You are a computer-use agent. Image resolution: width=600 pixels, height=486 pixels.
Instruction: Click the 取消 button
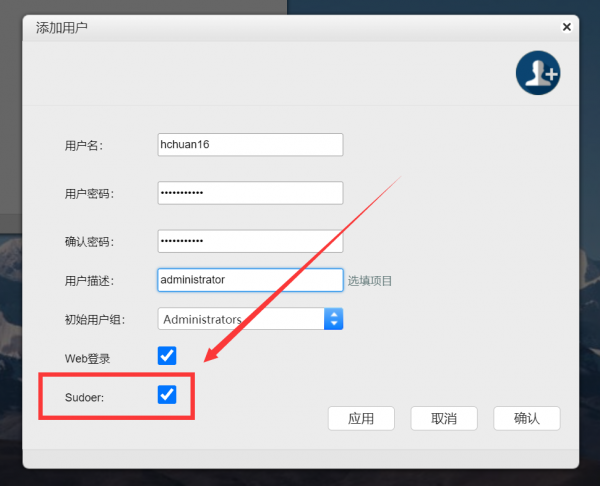click(444, 418)
